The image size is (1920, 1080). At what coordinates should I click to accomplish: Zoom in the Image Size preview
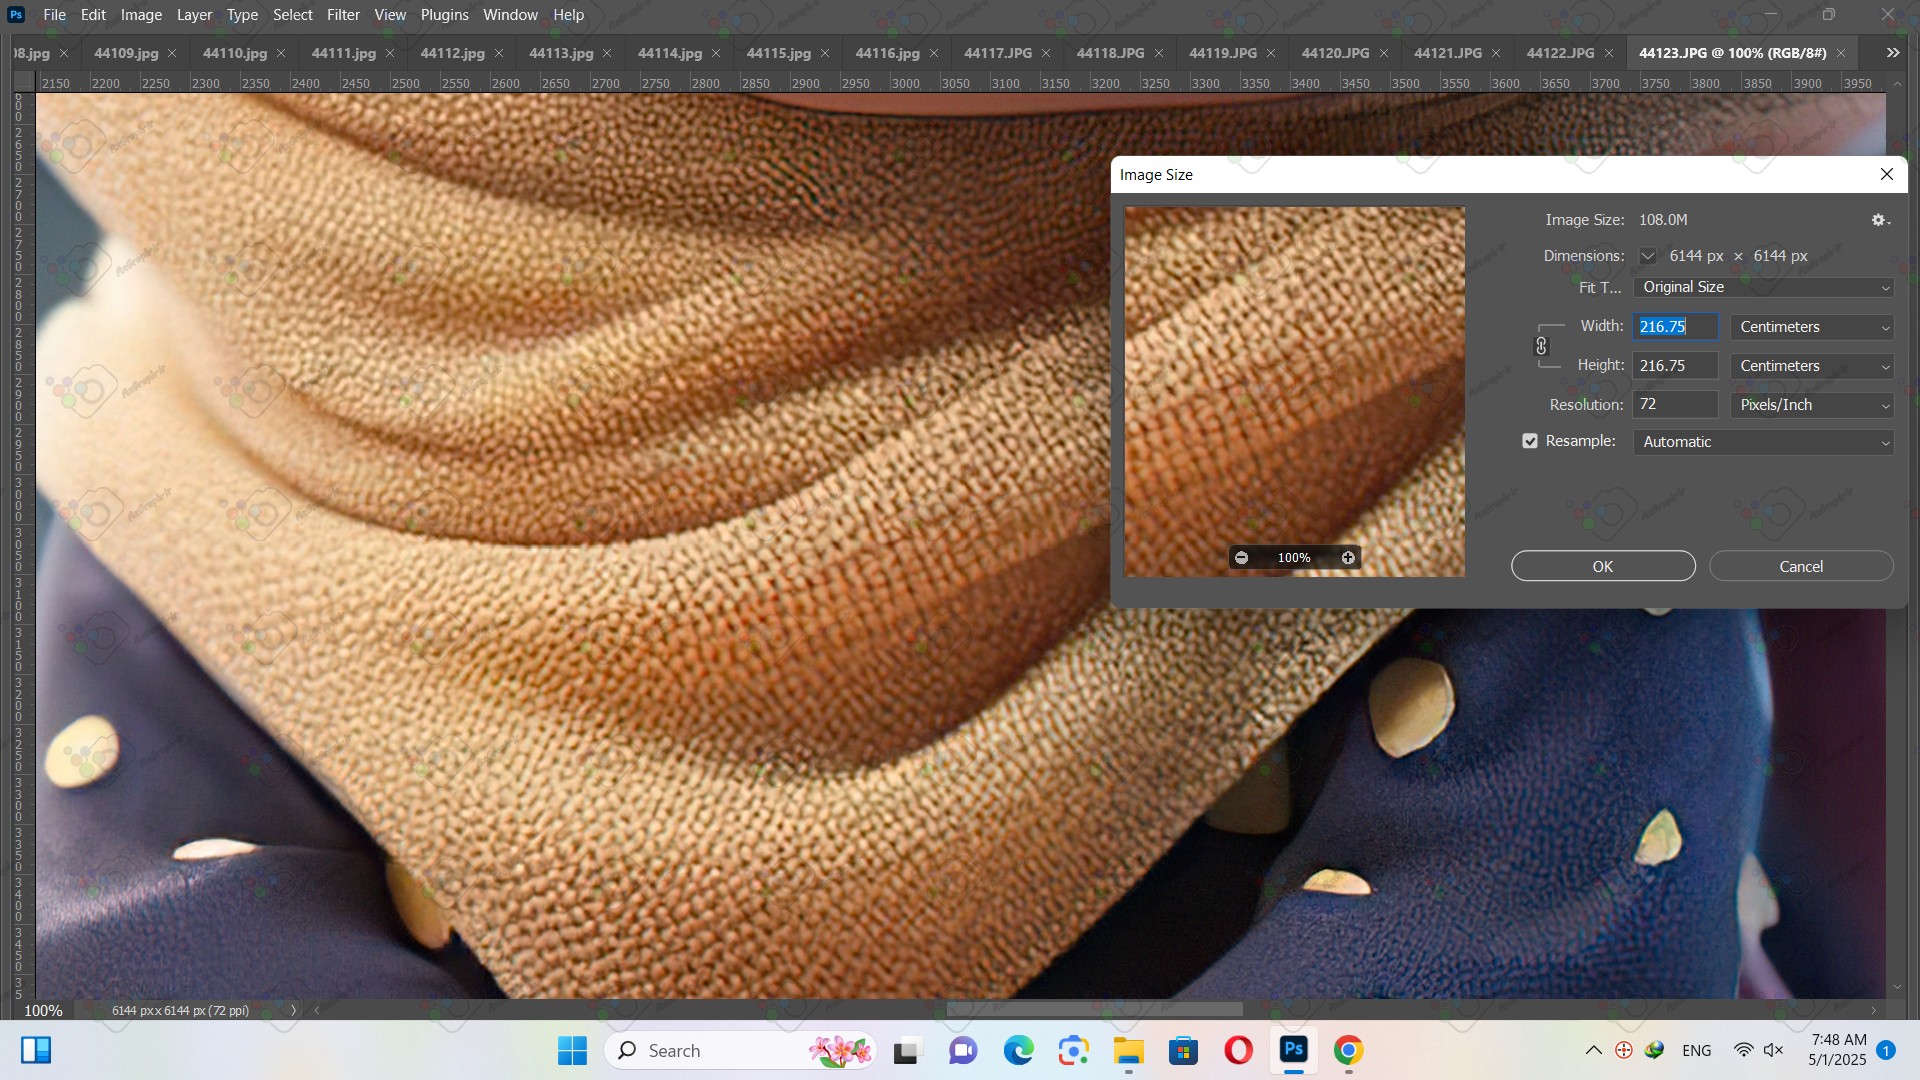tap(1348, 558)
